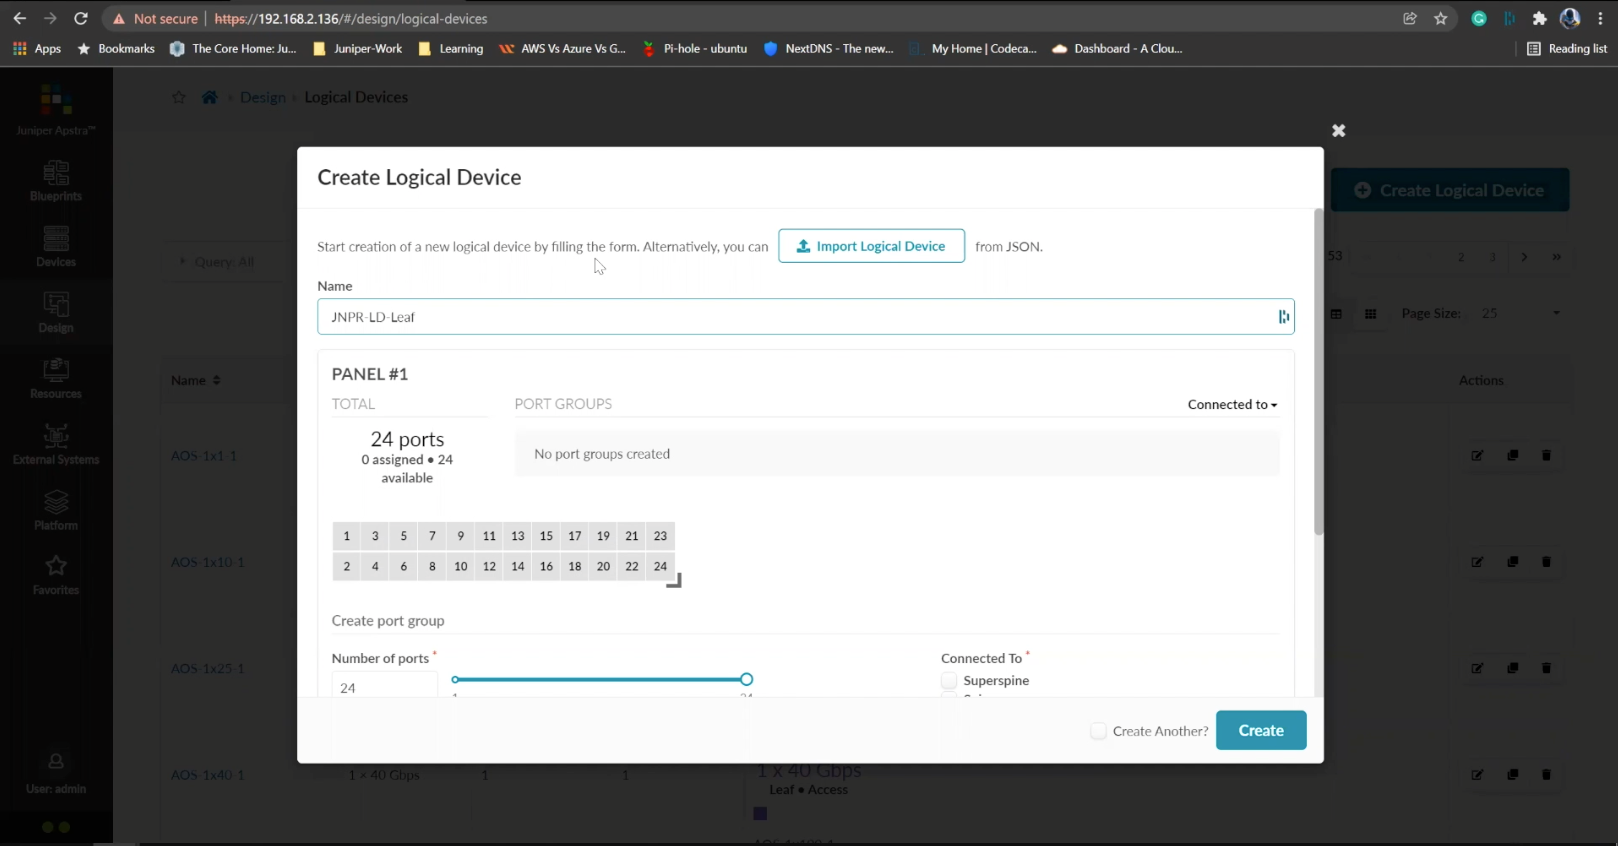
Task: Select port 2 in the panel grid
Action: pos(347,566)
